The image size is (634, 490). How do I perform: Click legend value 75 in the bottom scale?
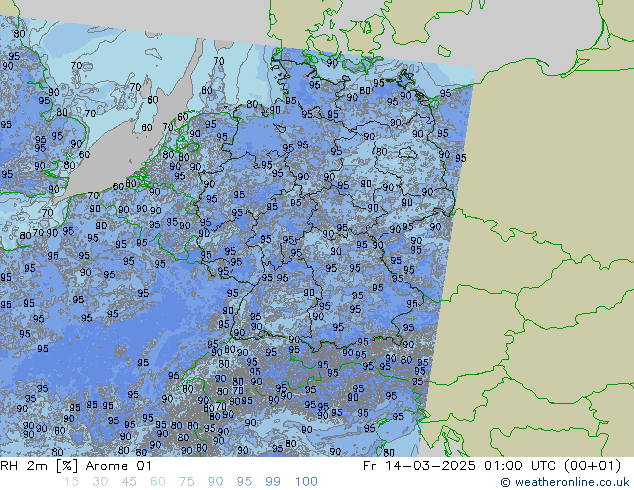(186, 482)
